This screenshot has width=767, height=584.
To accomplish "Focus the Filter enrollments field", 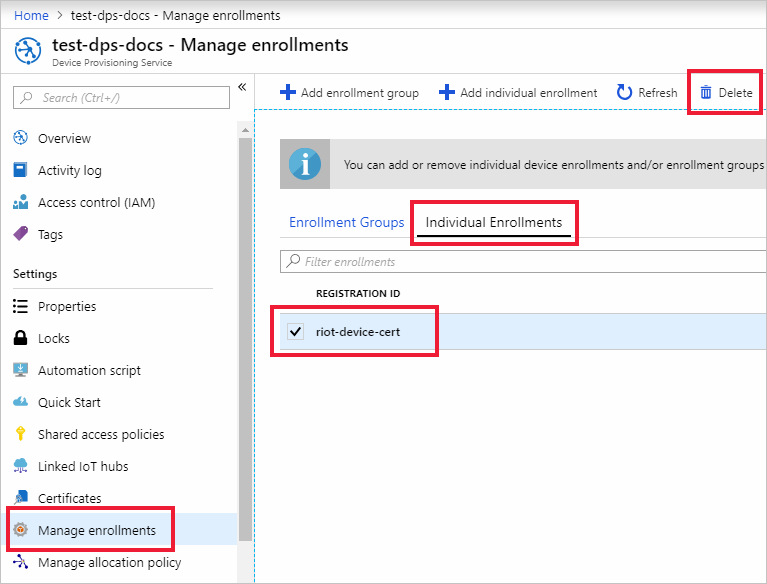I will tap(523, 261).
